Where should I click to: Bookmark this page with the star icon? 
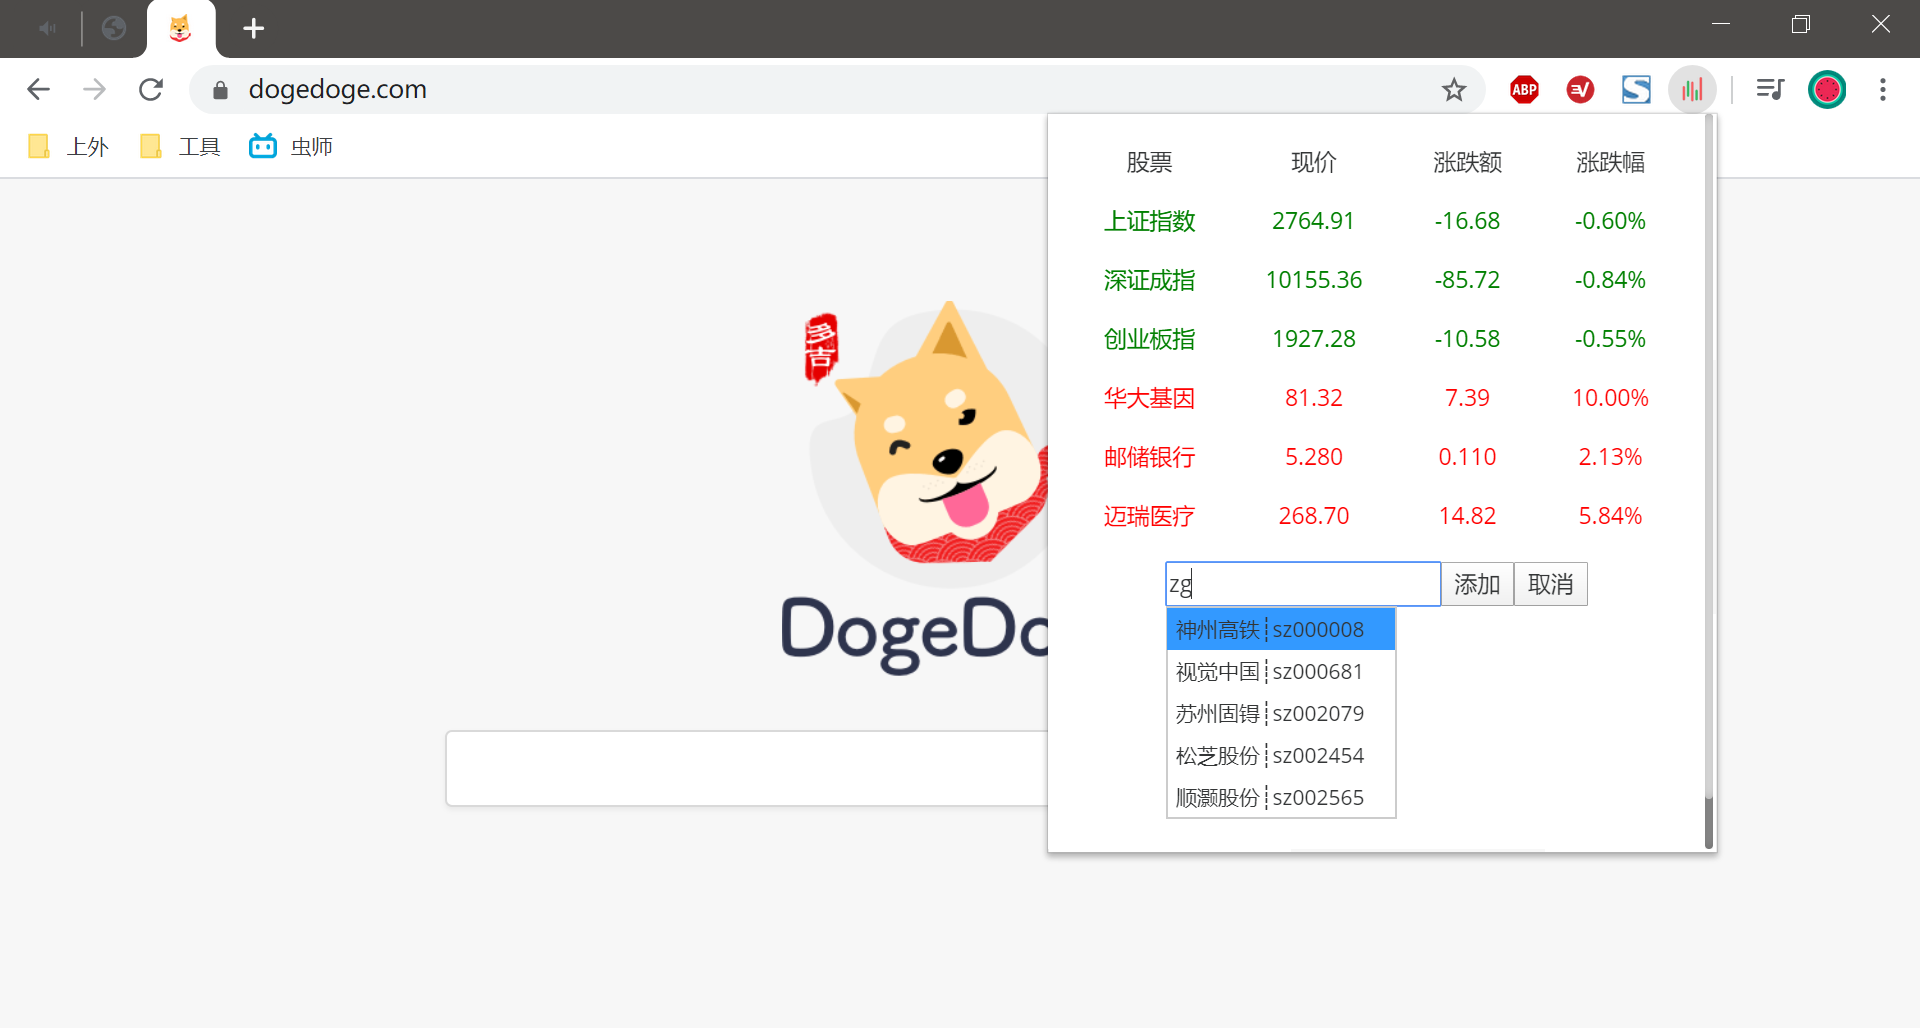coord(1454,90)
